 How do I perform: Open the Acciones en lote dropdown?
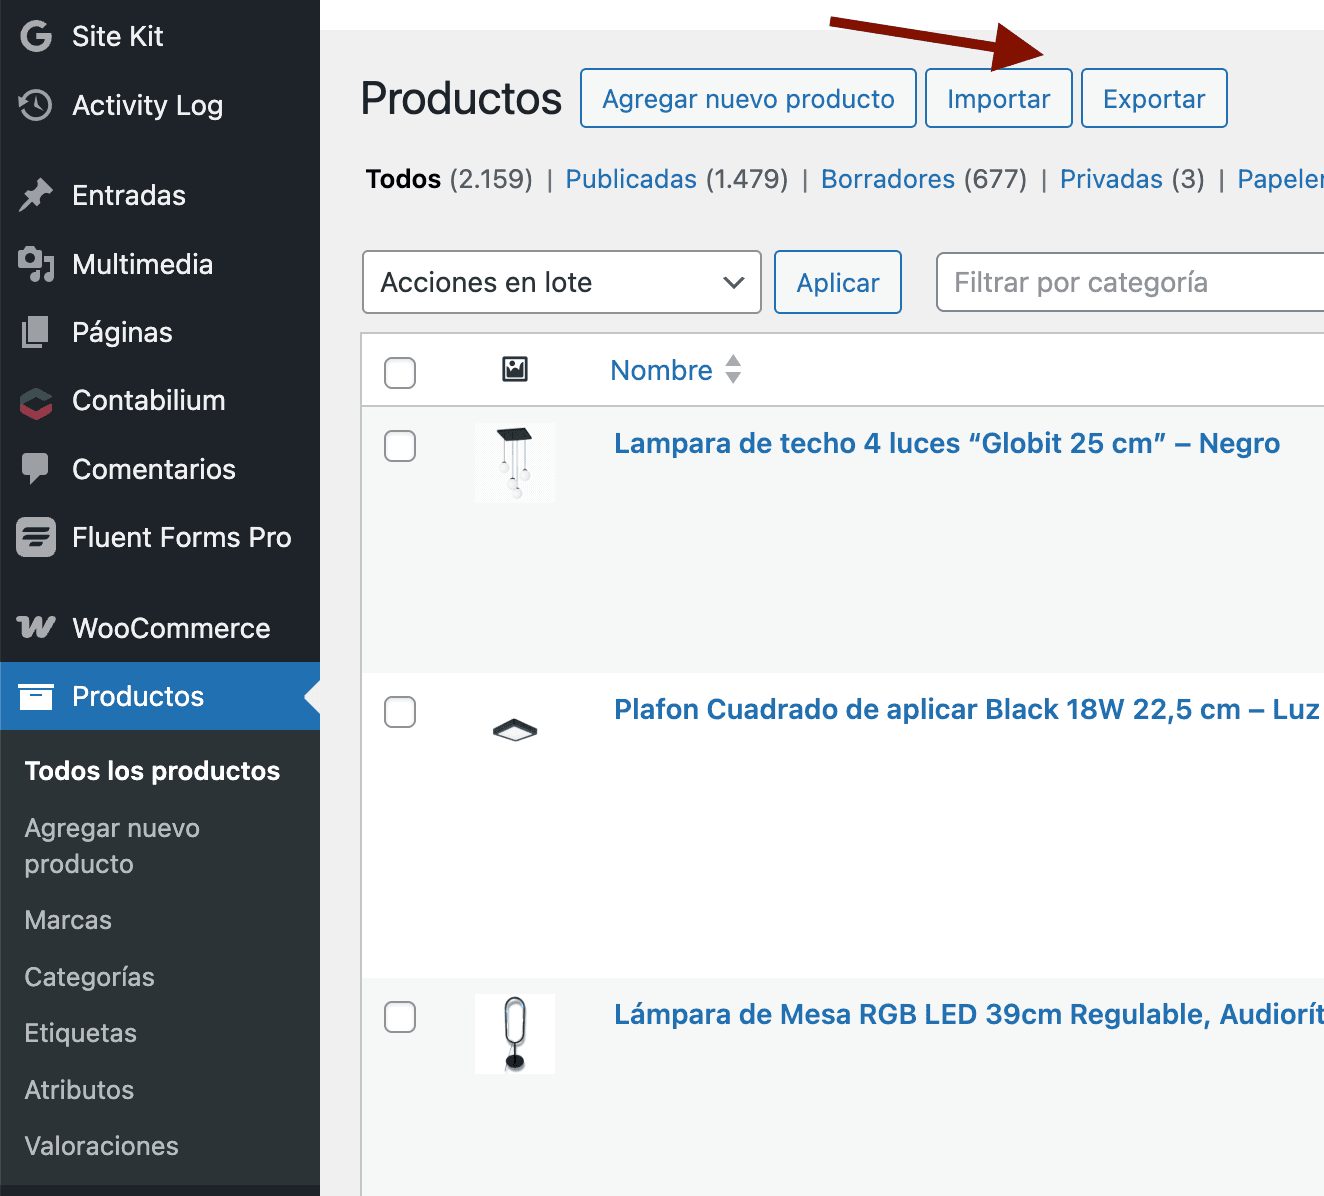561,282
